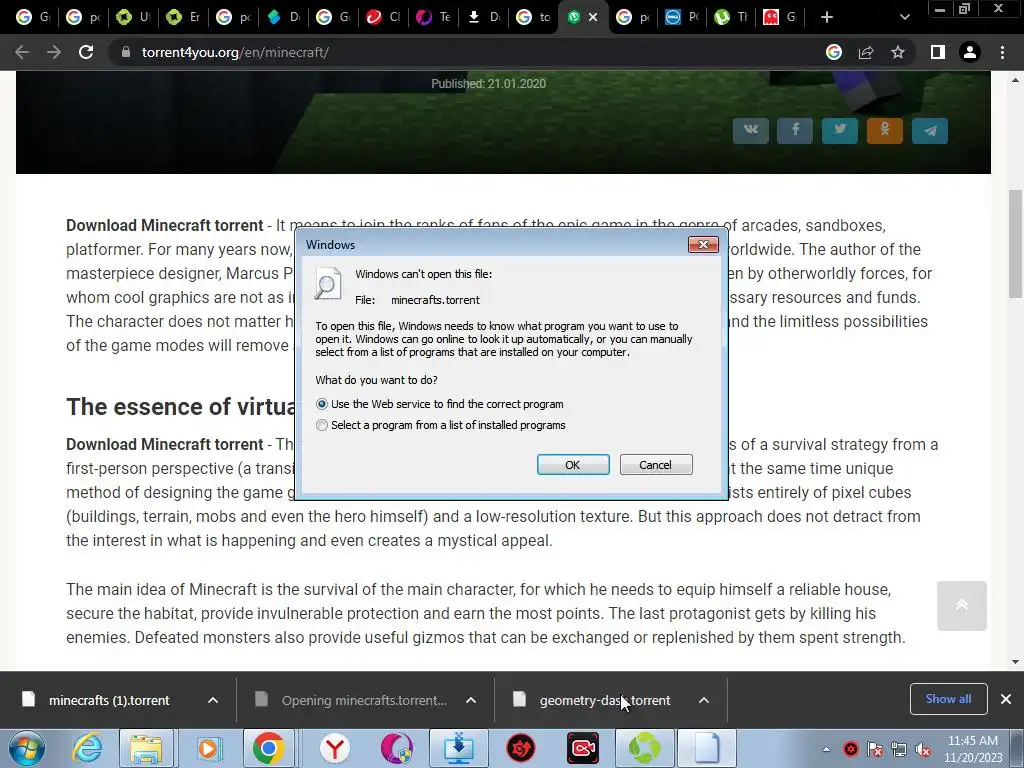Screen dimensions: 1024x768
Task: Cancel the Windows file dialog
Action: [x=656, y=465]
